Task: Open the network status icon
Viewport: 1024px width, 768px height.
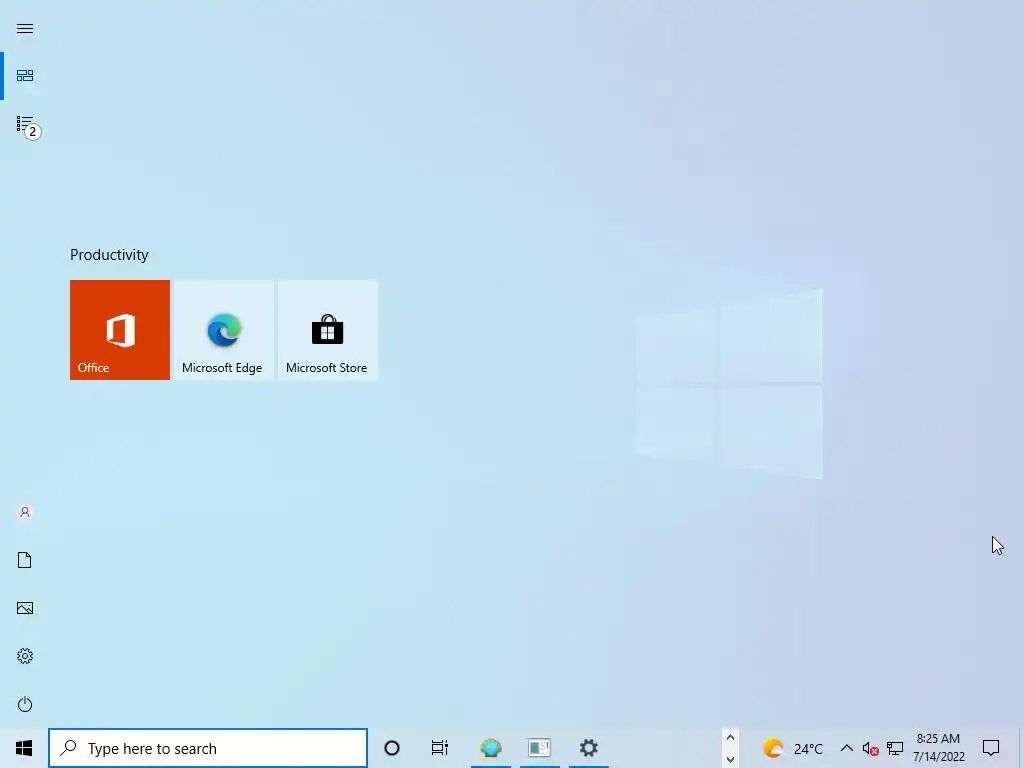Action: pos(895,748)
